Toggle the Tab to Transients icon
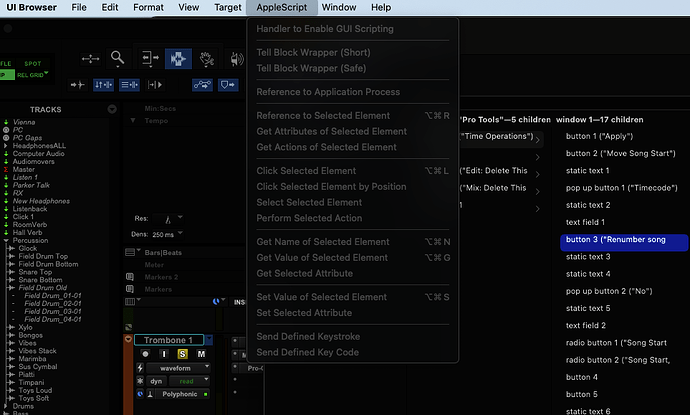The width and height of the screenshot is (690, 415). (x=77, y=84)
